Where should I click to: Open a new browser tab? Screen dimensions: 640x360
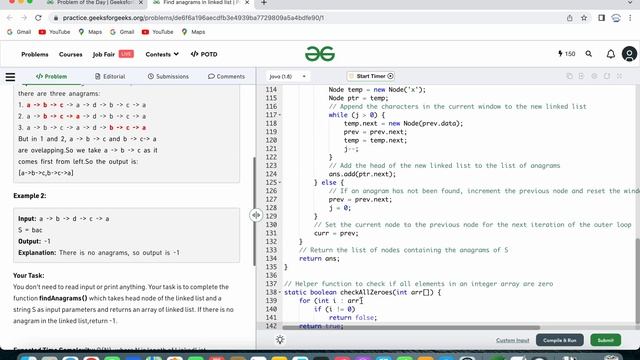pos(264,3)
